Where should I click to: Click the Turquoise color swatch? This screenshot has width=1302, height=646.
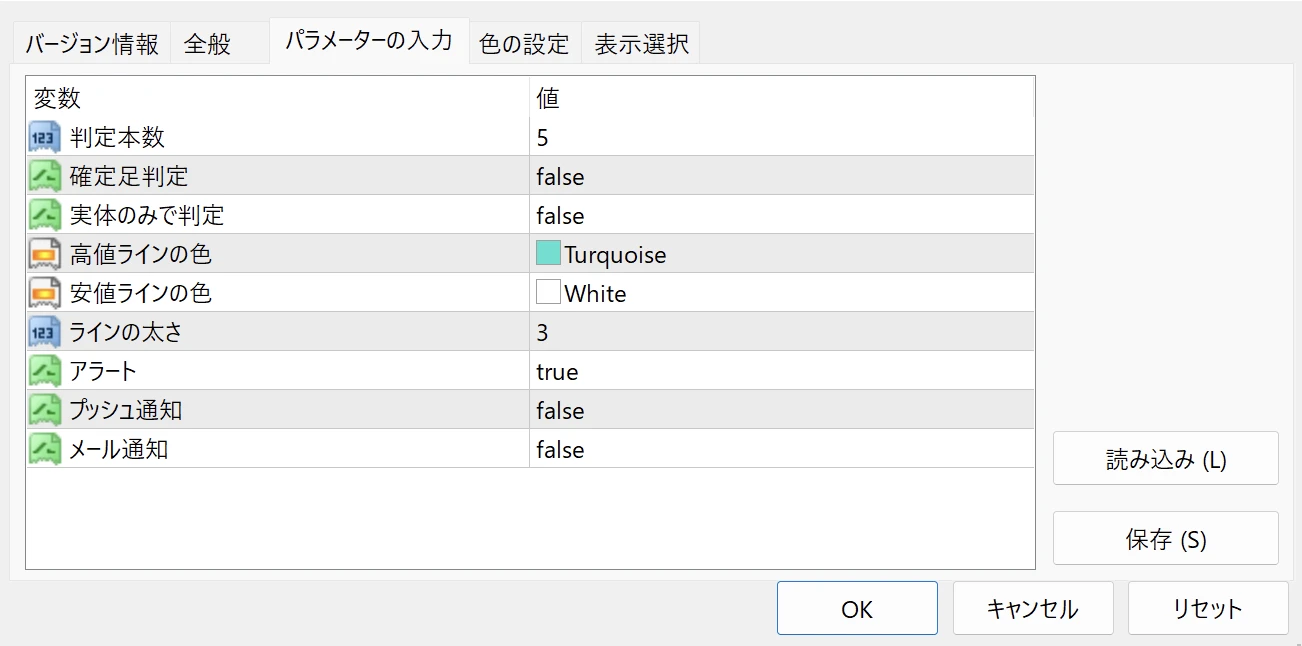click(x=548, y=254)
